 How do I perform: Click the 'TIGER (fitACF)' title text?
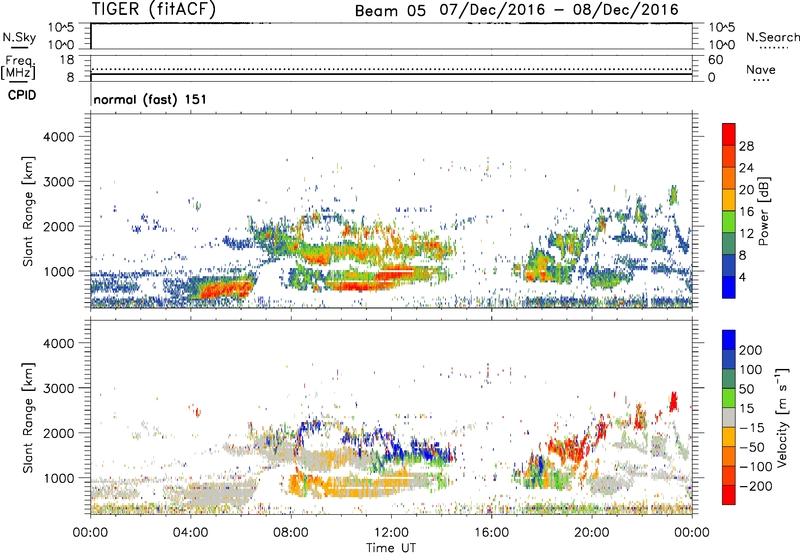click(154, 9)
